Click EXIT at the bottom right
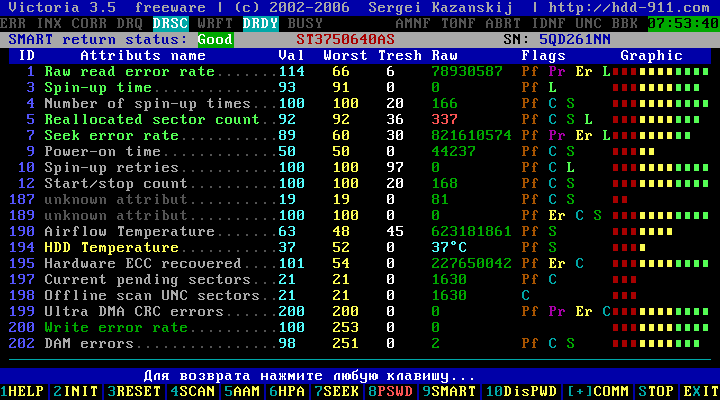Screen dimensions: 720x400 click(703, 391)
